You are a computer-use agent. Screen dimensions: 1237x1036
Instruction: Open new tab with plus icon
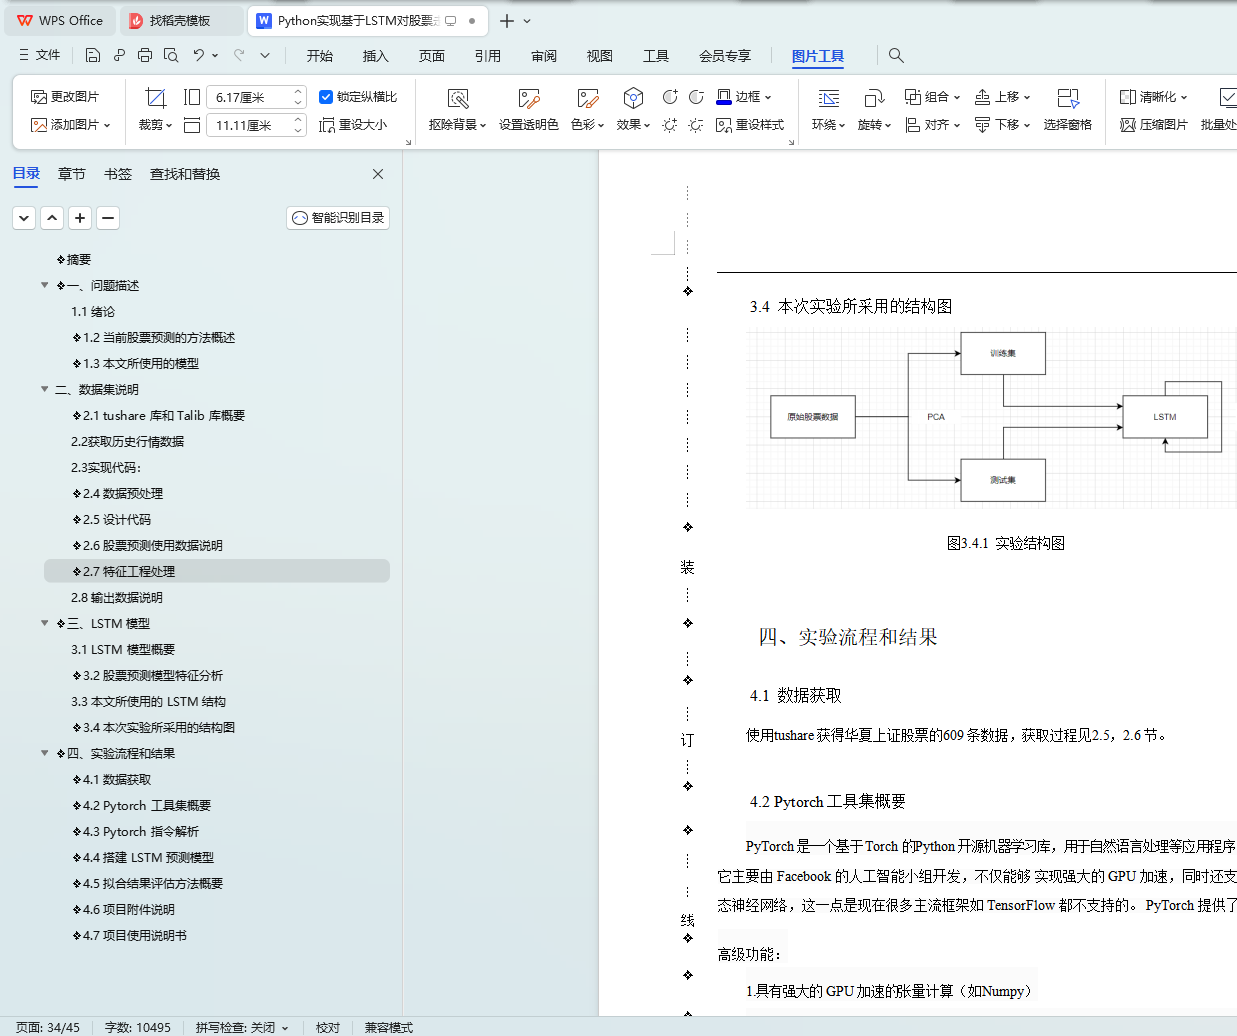click(507, 21)
